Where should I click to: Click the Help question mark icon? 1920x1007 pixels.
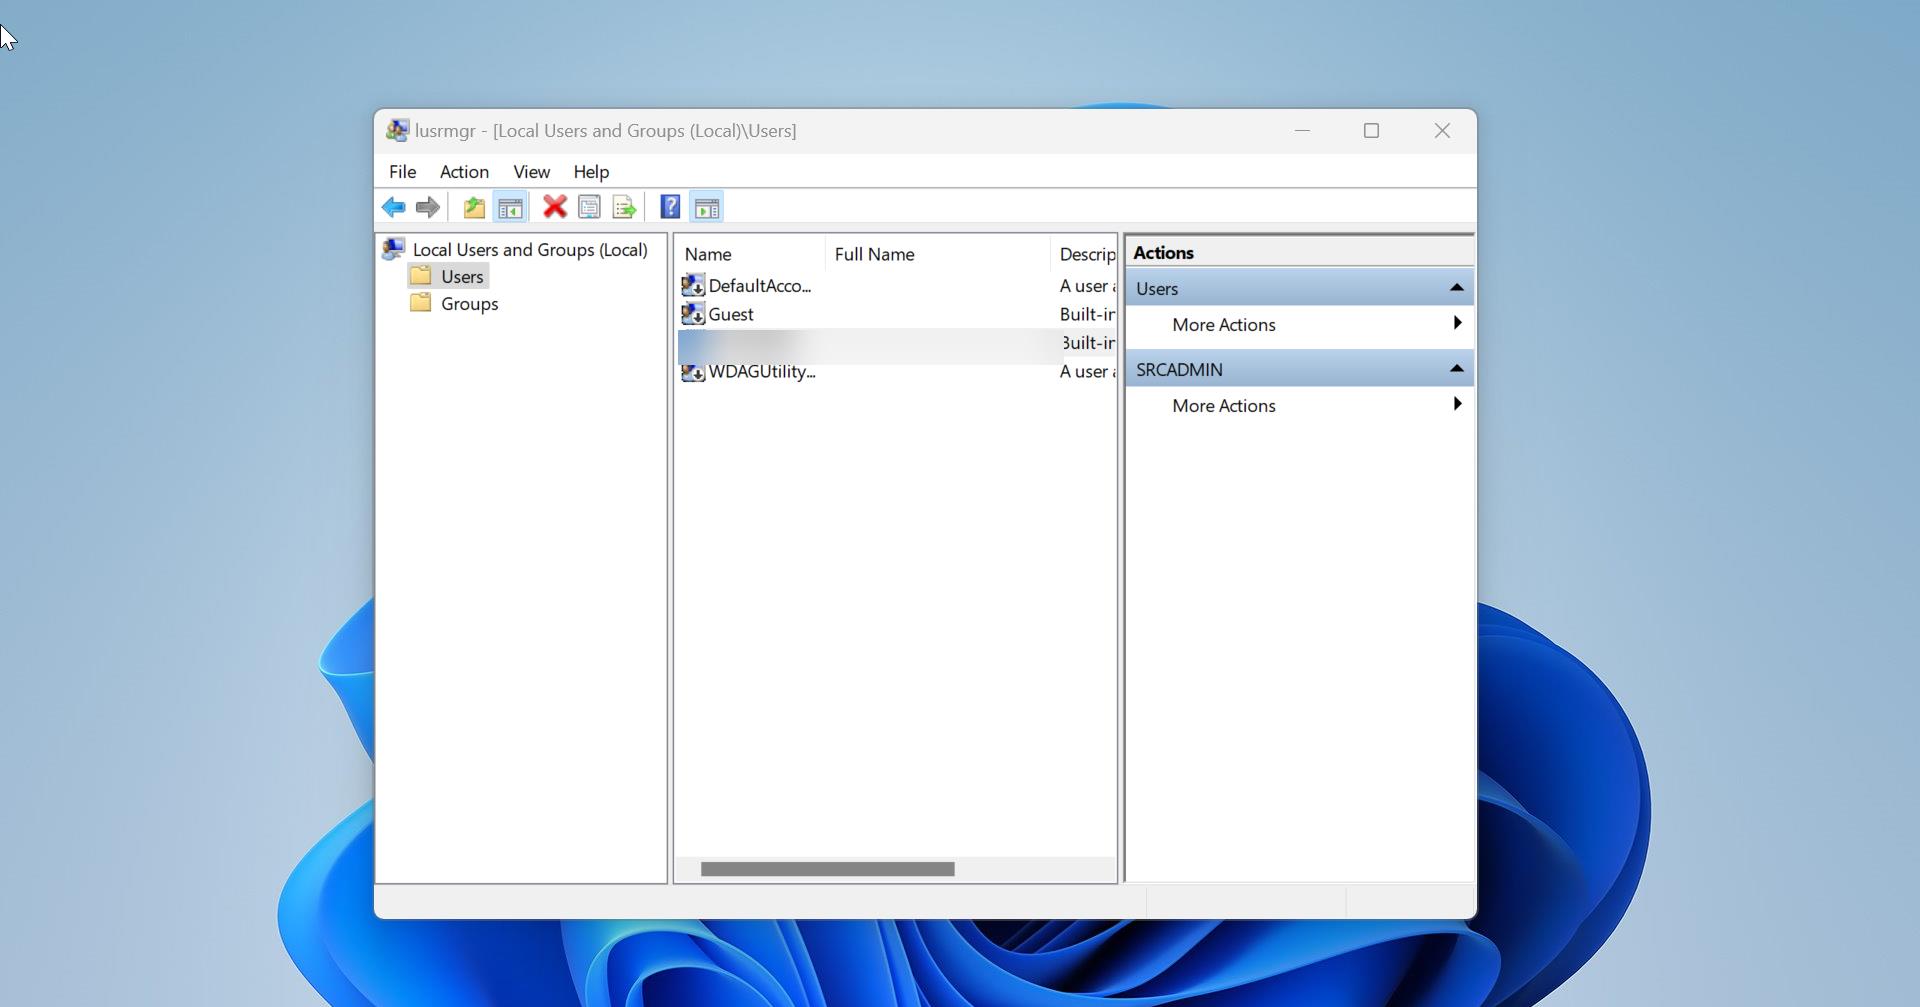coord(668,207)
